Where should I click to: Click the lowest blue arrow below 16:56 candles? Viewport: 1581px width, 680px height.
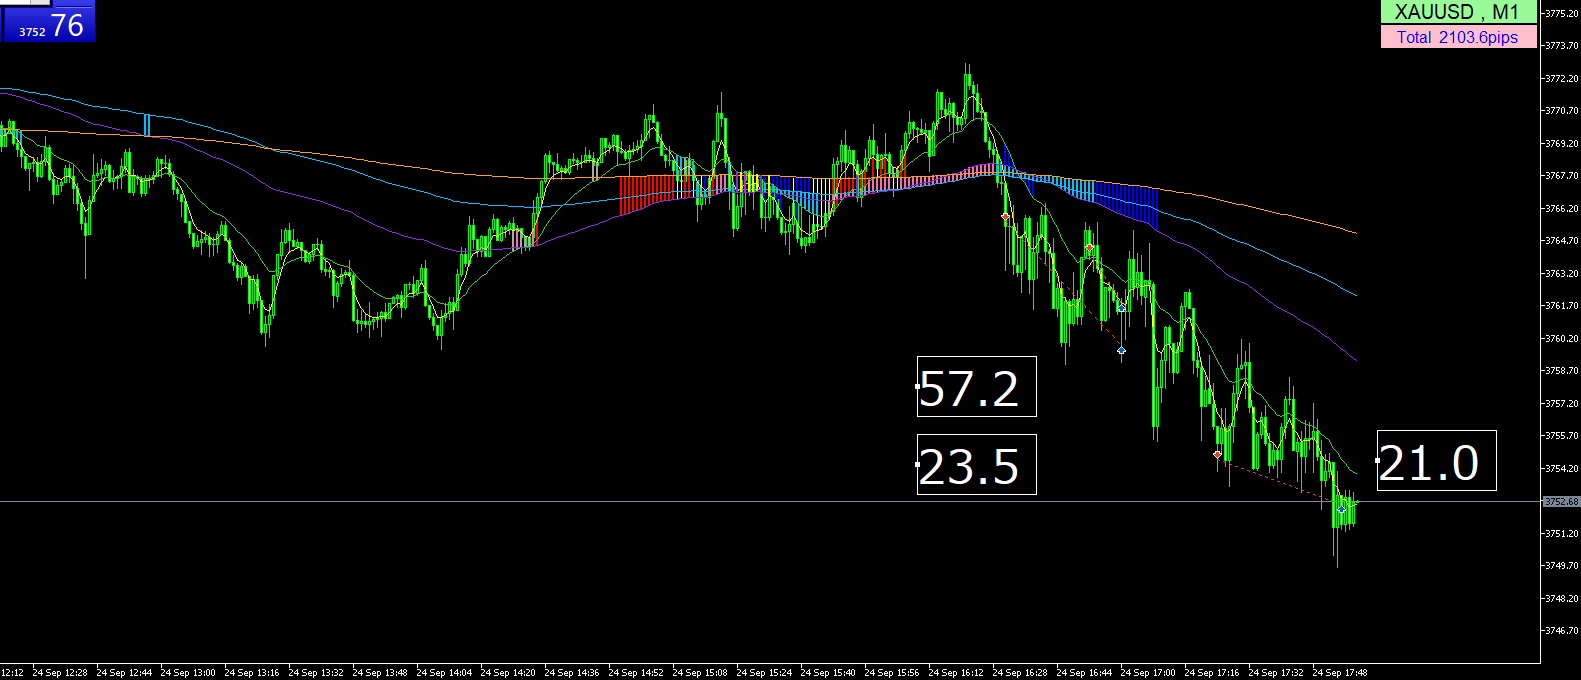tap(1121, 351)
